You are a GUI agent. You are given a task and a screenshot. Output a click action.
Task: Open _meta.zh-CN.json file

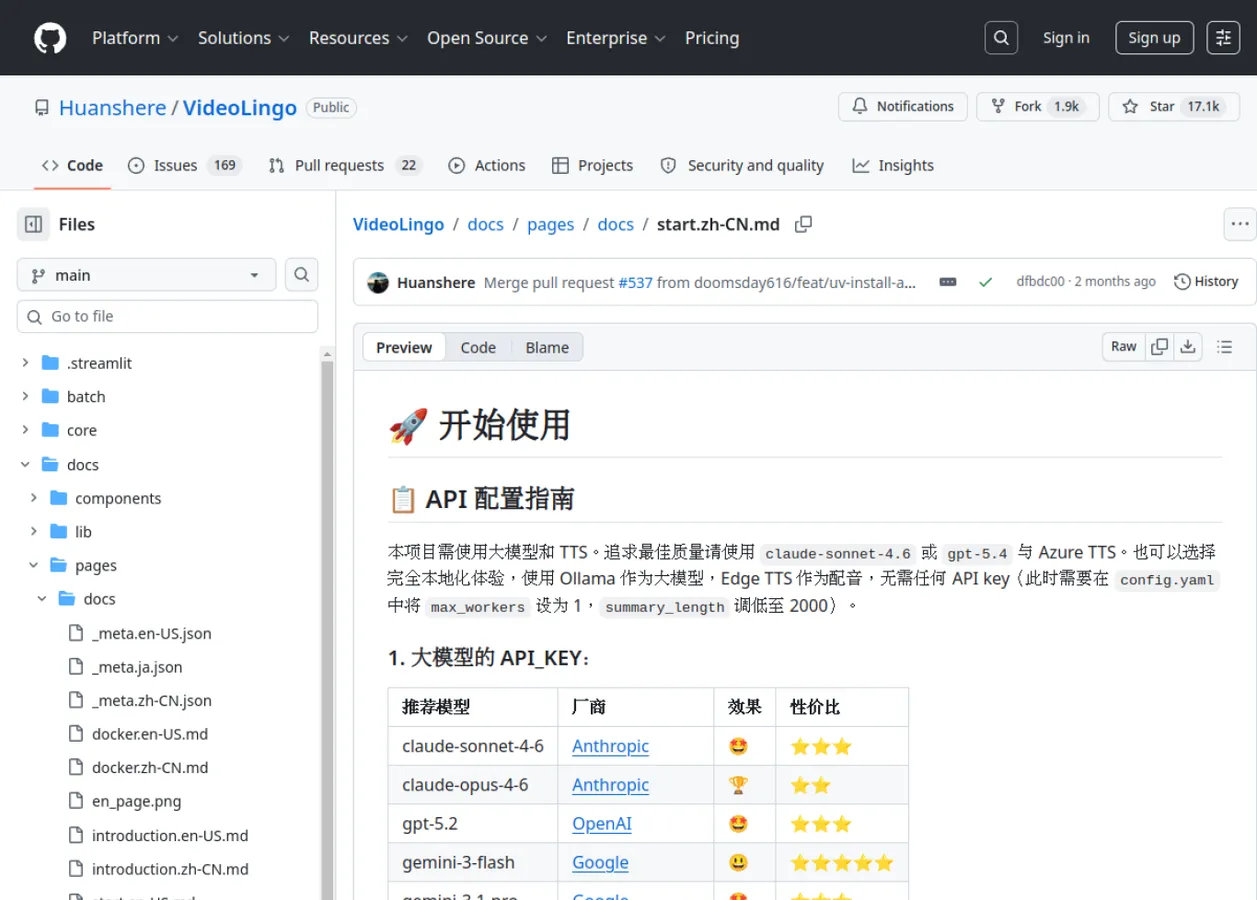pyautogui.click(x=151, y=700)
